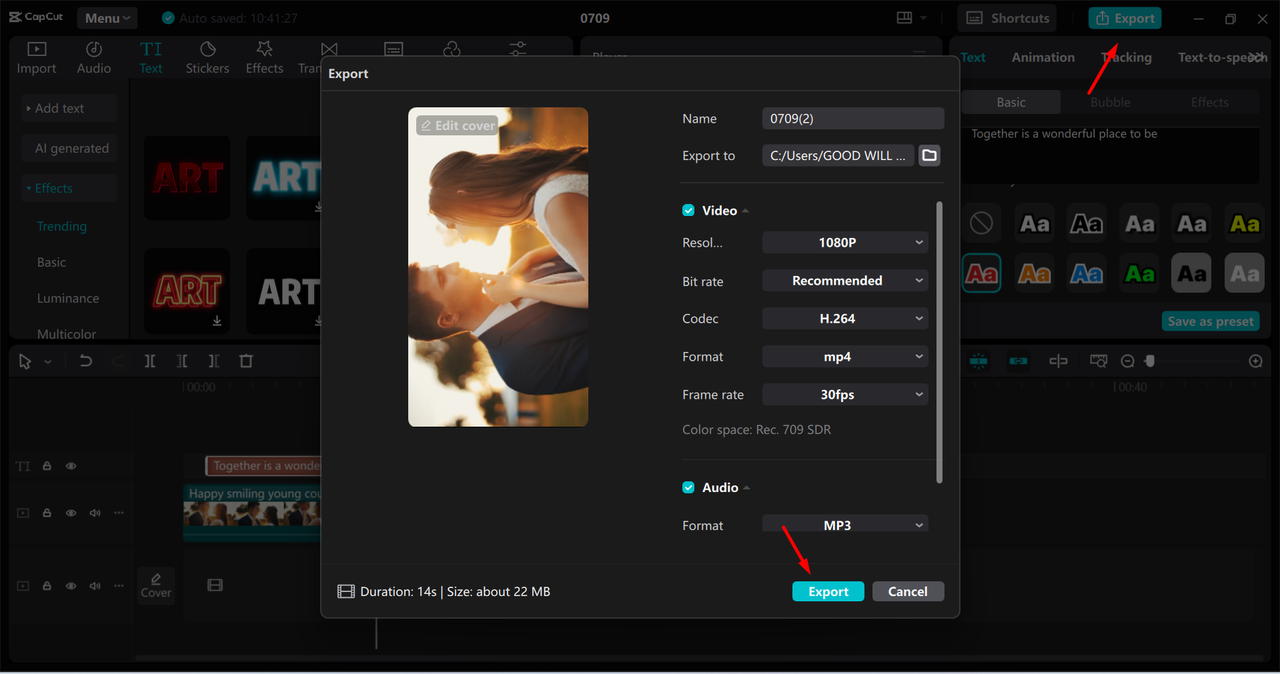Hide the bottom track with its eye icon
1280x674 pixels.
71,586
